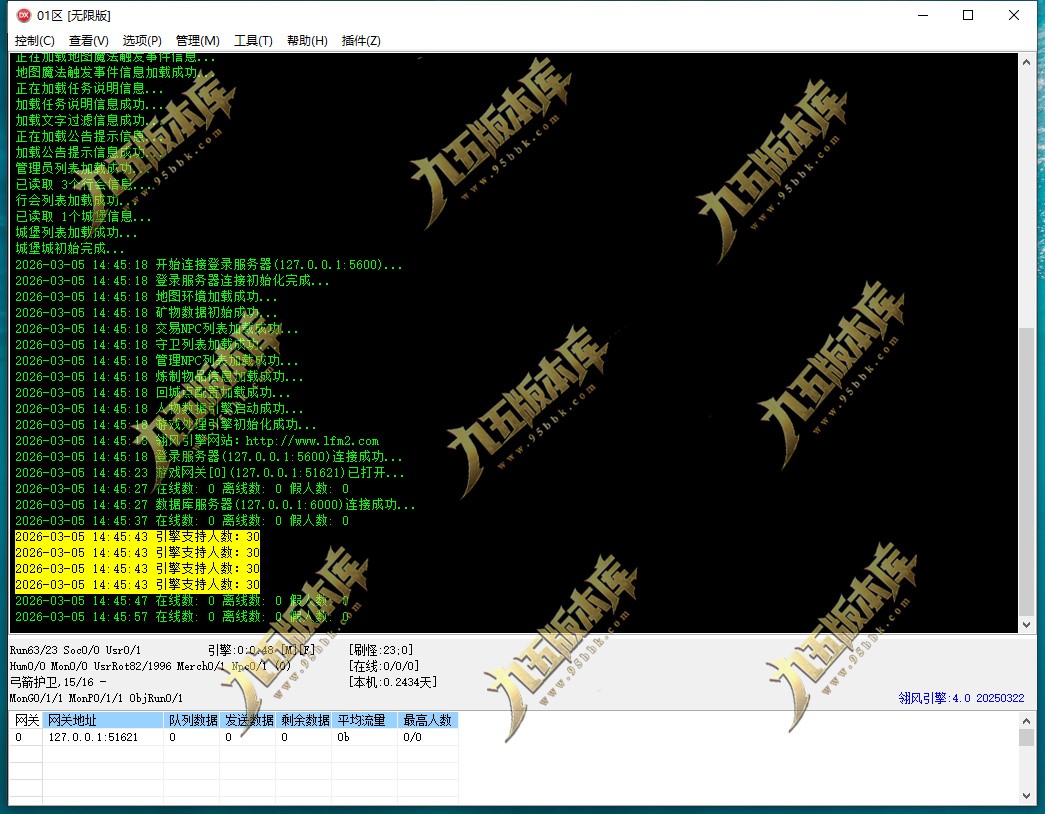Image resolution: width=1045 pixels, height=814 pixels.
Task: Click log line 游戏网关[0](127.0.0.1:51621)已打开
Action: point(210,473)
